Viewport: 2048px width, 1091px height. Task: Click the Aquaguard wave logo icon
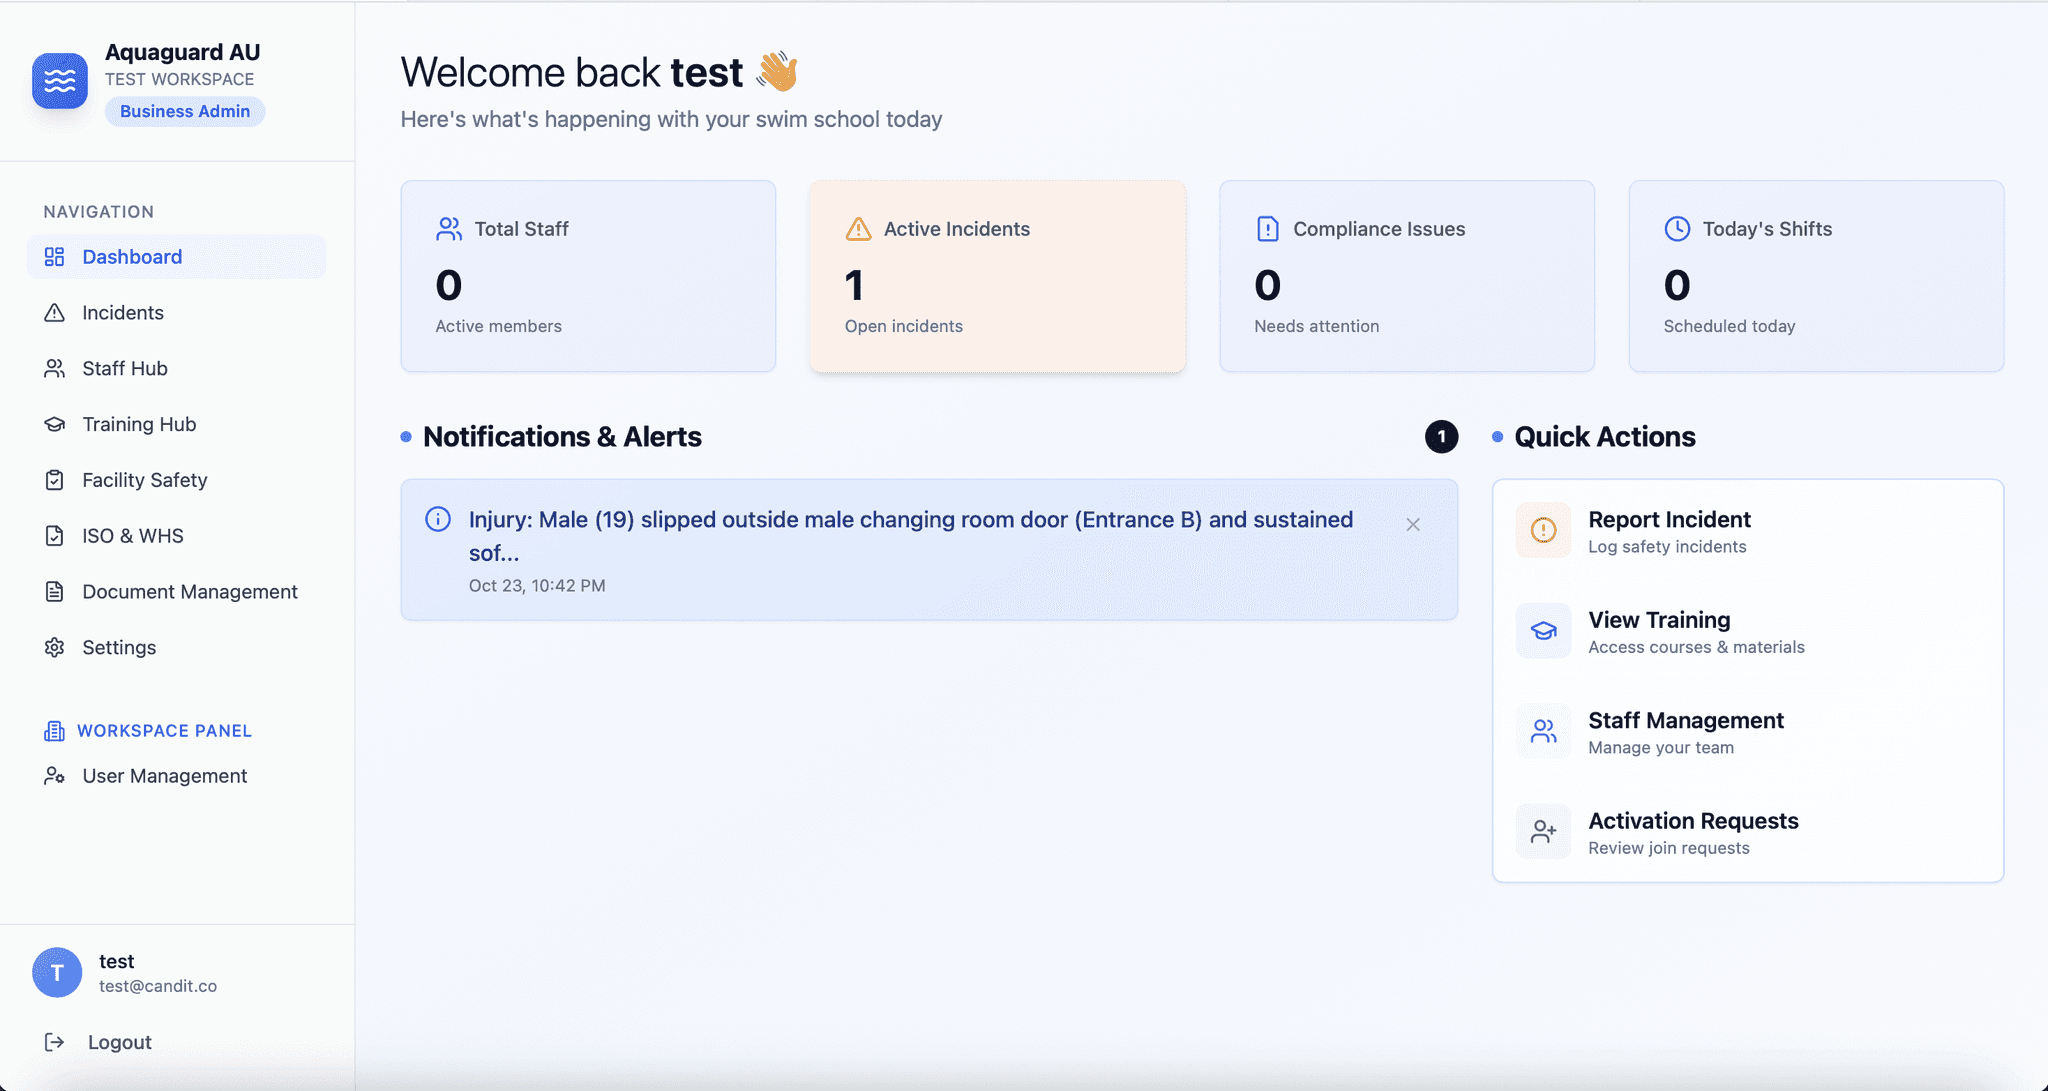(60, 81)
